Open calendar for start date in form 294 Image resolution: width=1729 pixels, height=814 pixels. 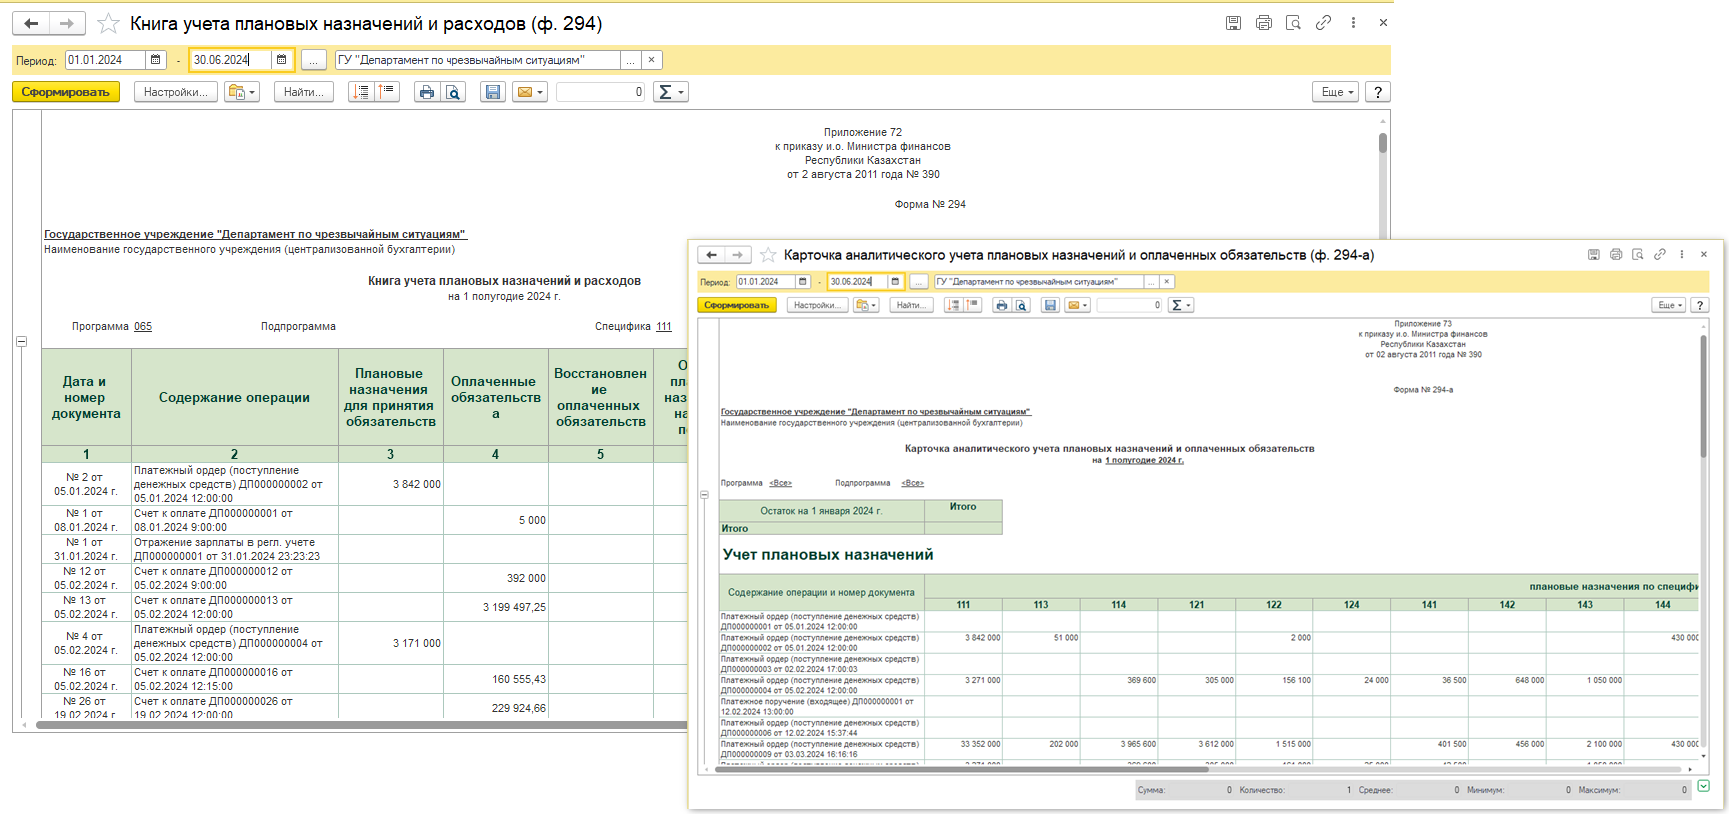coord(156,60)
